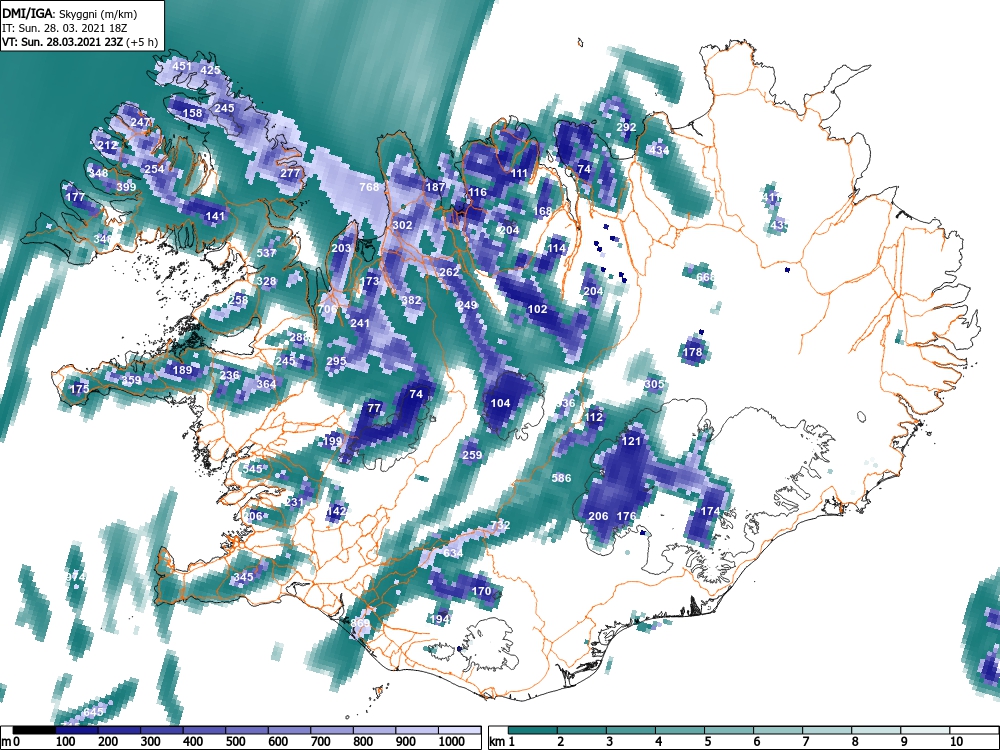Click the map reading 259
The width and height of the screenshot is (1000, 750).
click(473, 455)
